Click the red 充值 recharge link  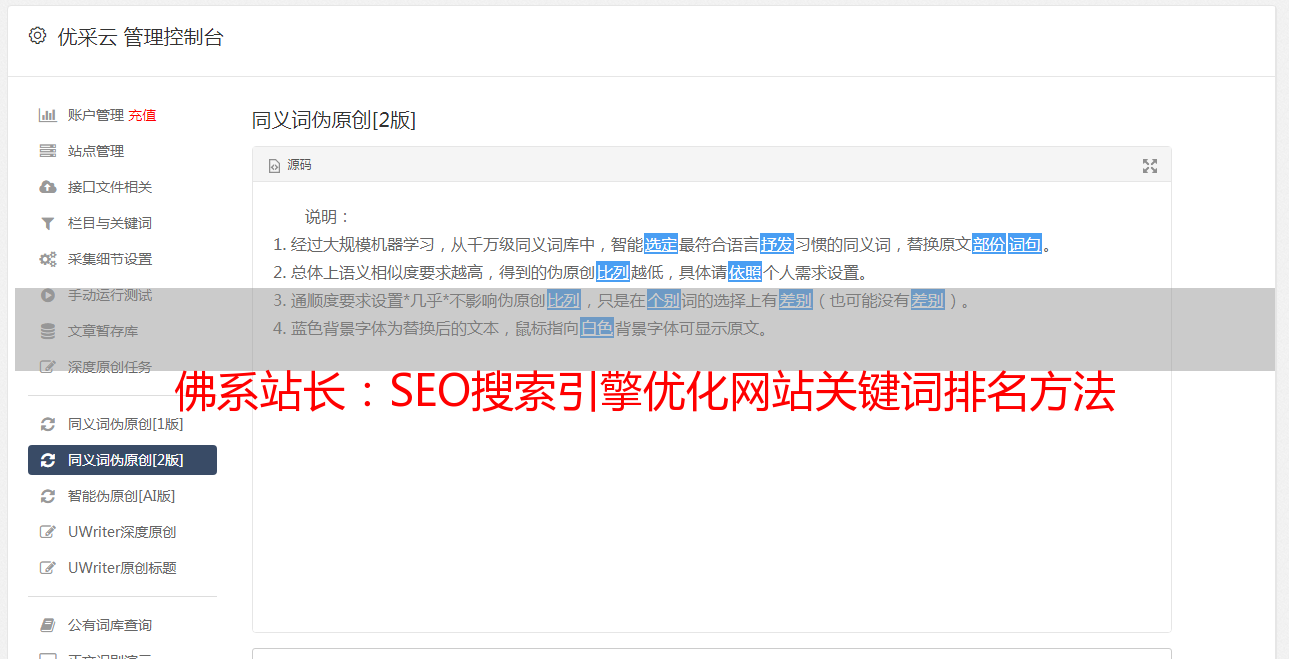click(142, 115)
